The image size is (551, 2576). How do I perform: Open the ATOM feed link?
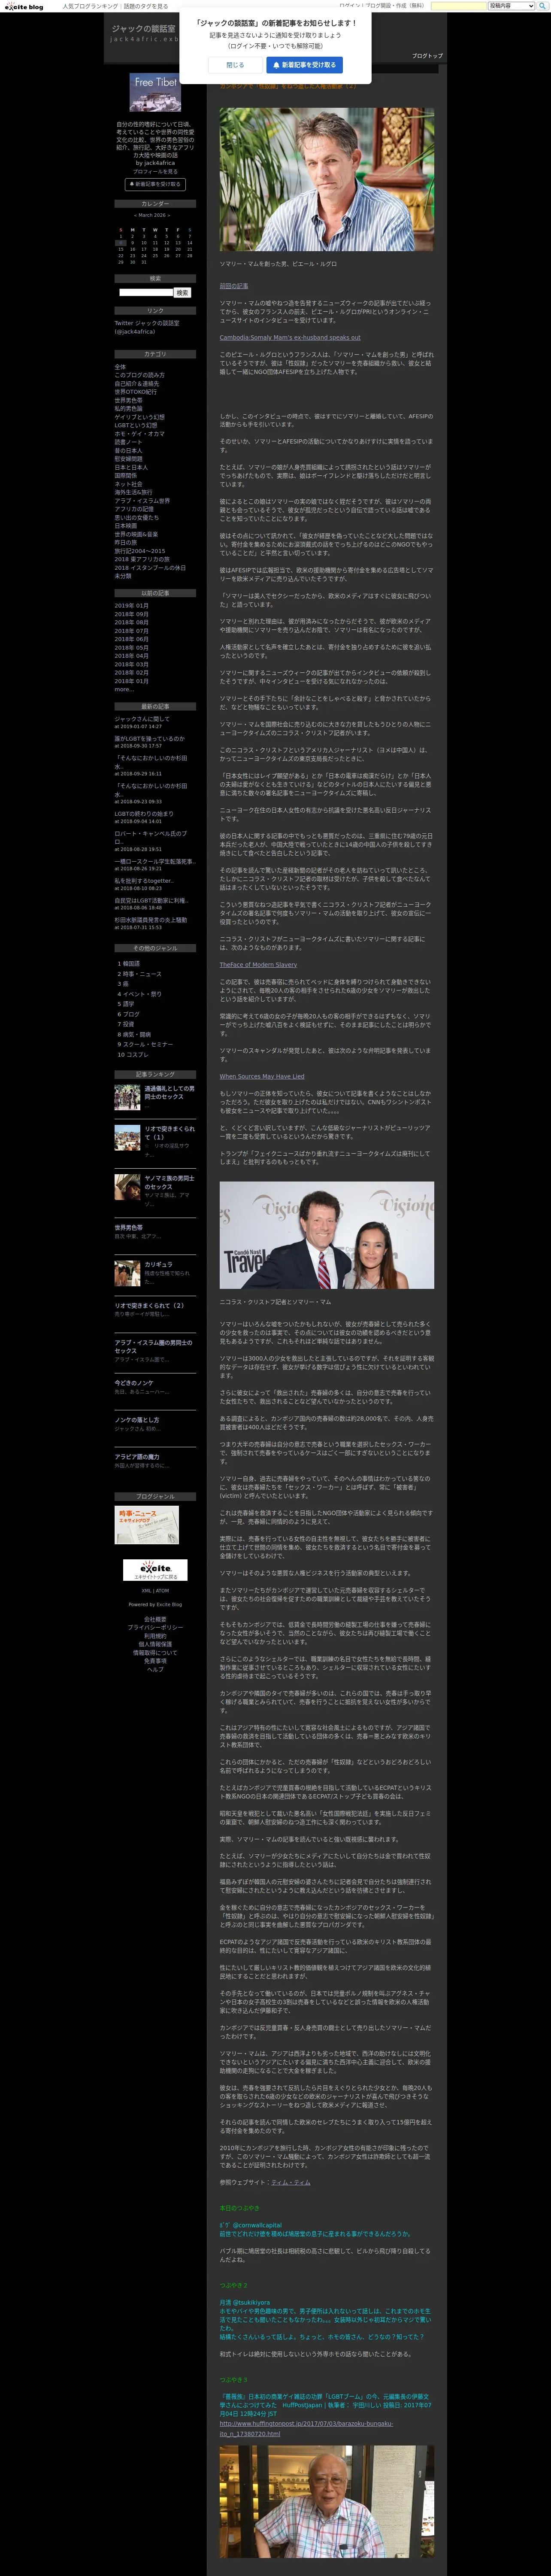click(162, 1591)
